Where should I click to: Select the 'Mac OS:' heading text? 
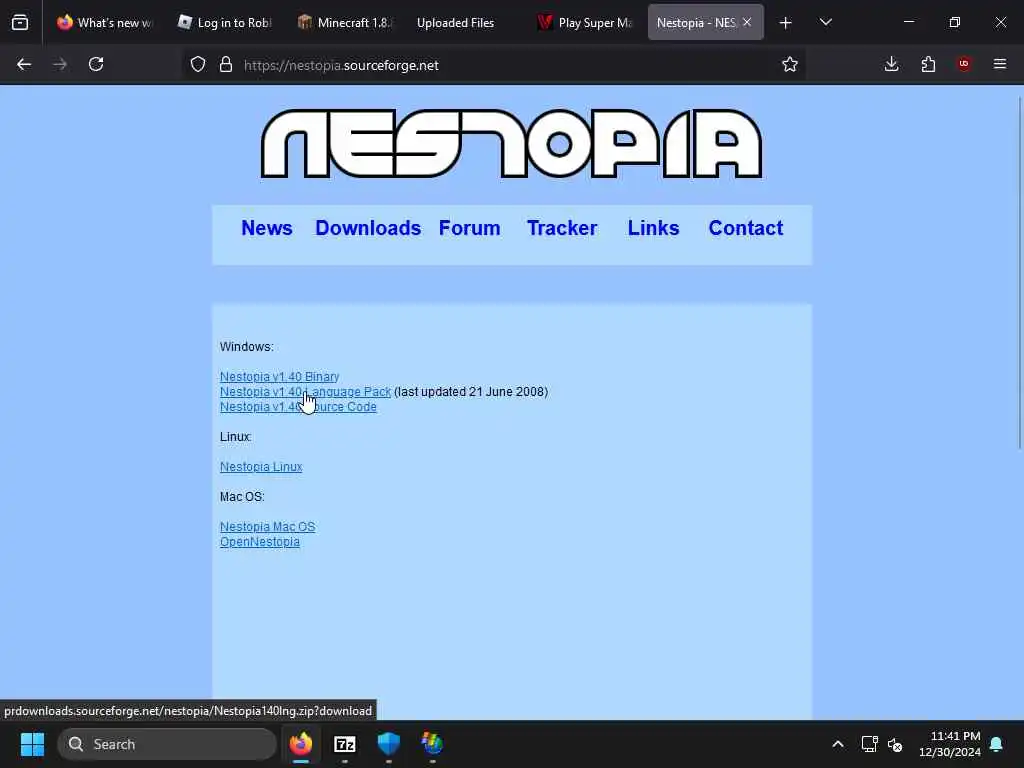[242, 497]
